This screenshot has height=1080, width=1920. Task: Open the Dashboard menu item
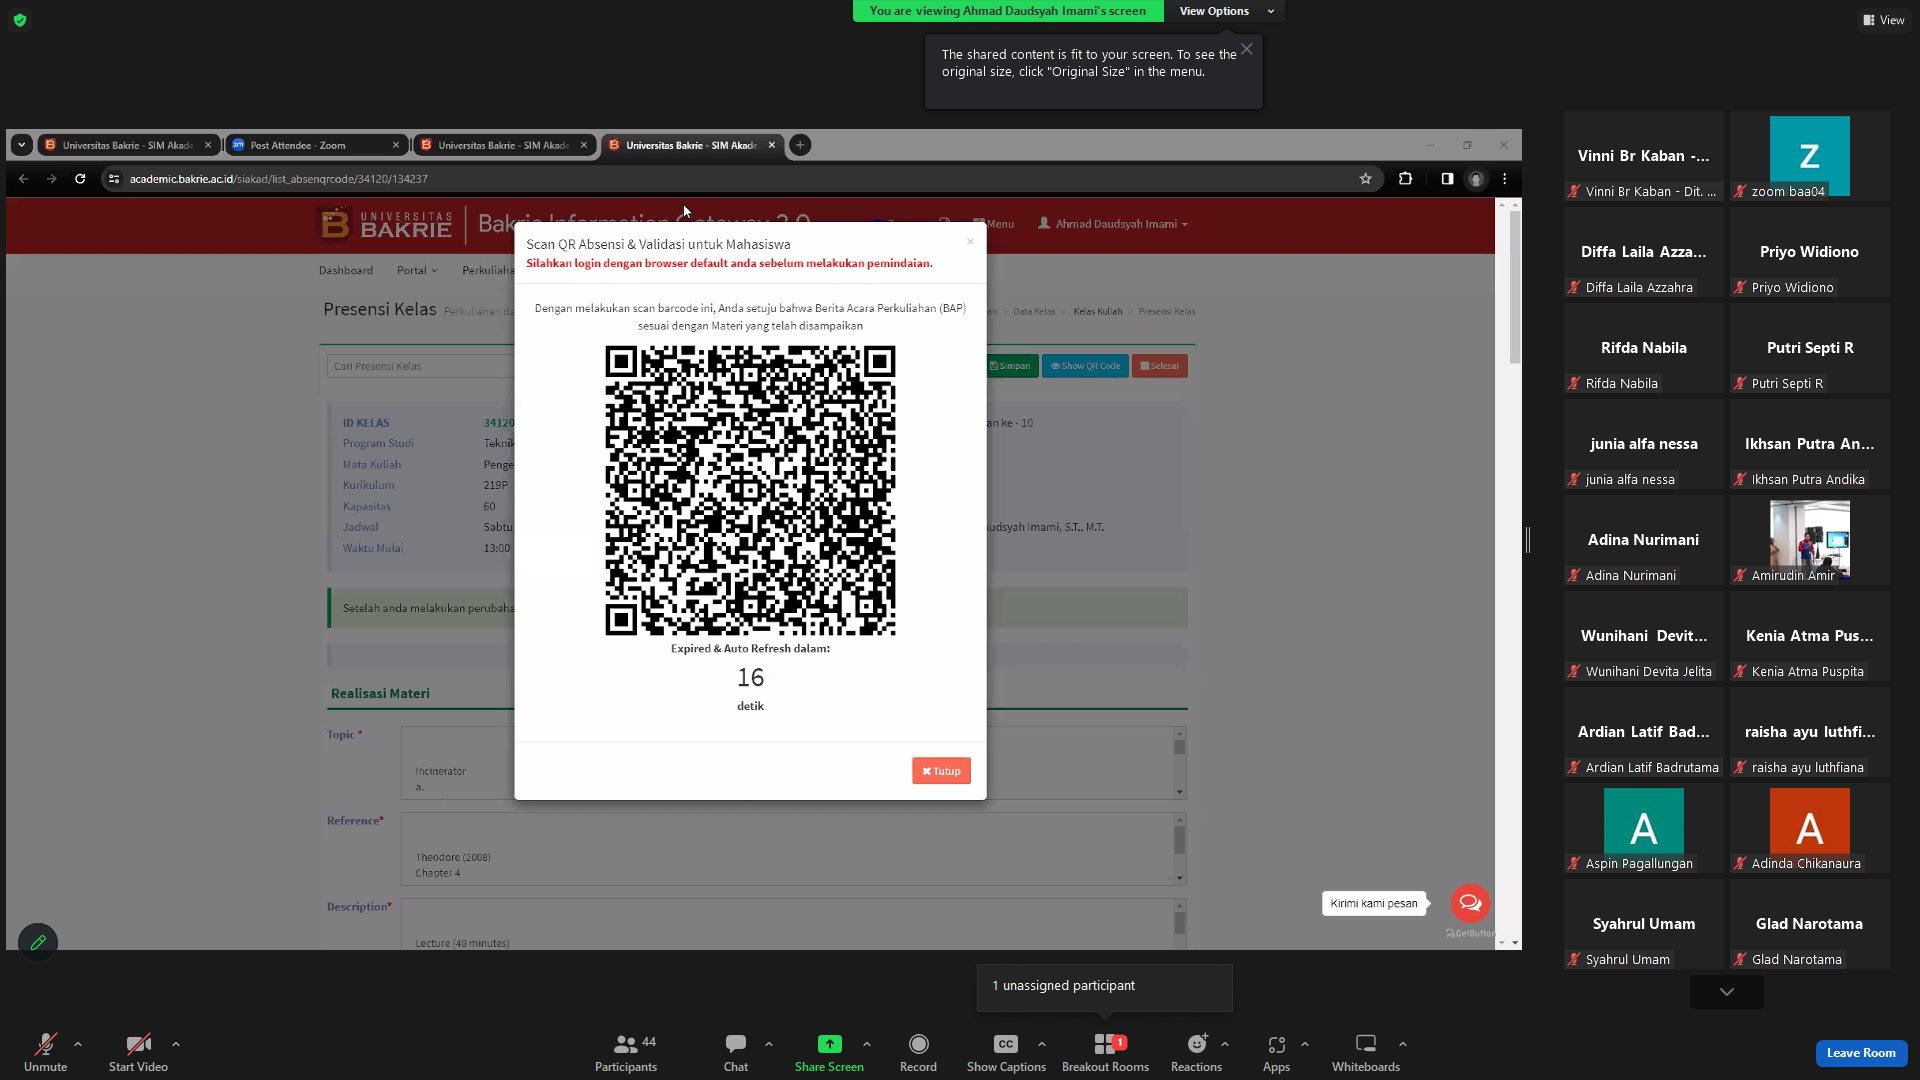[x=346, y=271]
